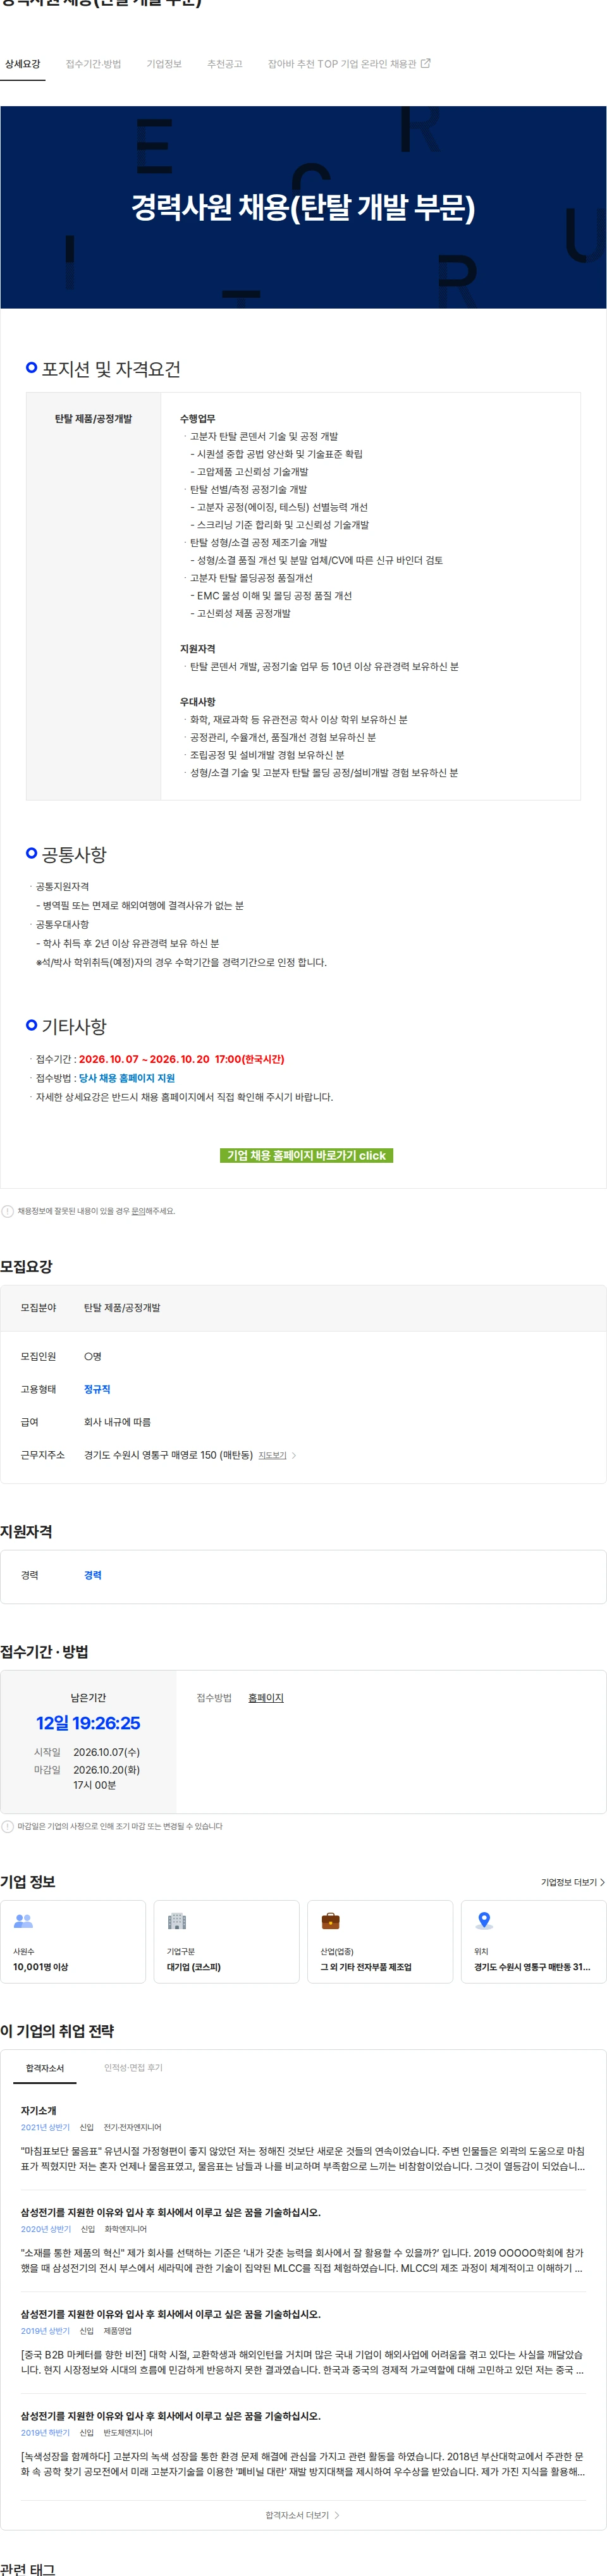This screenshot has height=2576, width=607.
Task: Click the remaining time 12일 19:26:25
Action: click(x=88, y=1723)
